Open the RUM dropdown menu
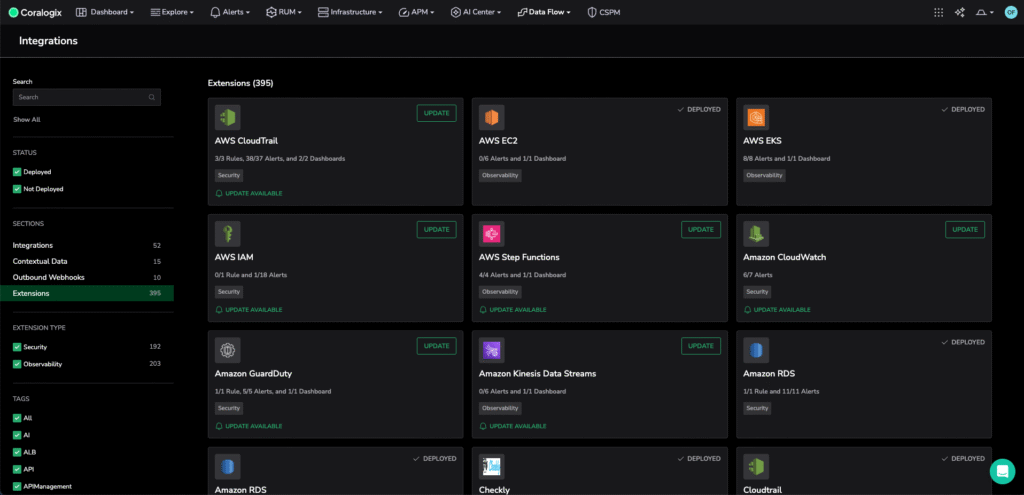The height and width of the screenshot is (495, 1024). point(284,12)
